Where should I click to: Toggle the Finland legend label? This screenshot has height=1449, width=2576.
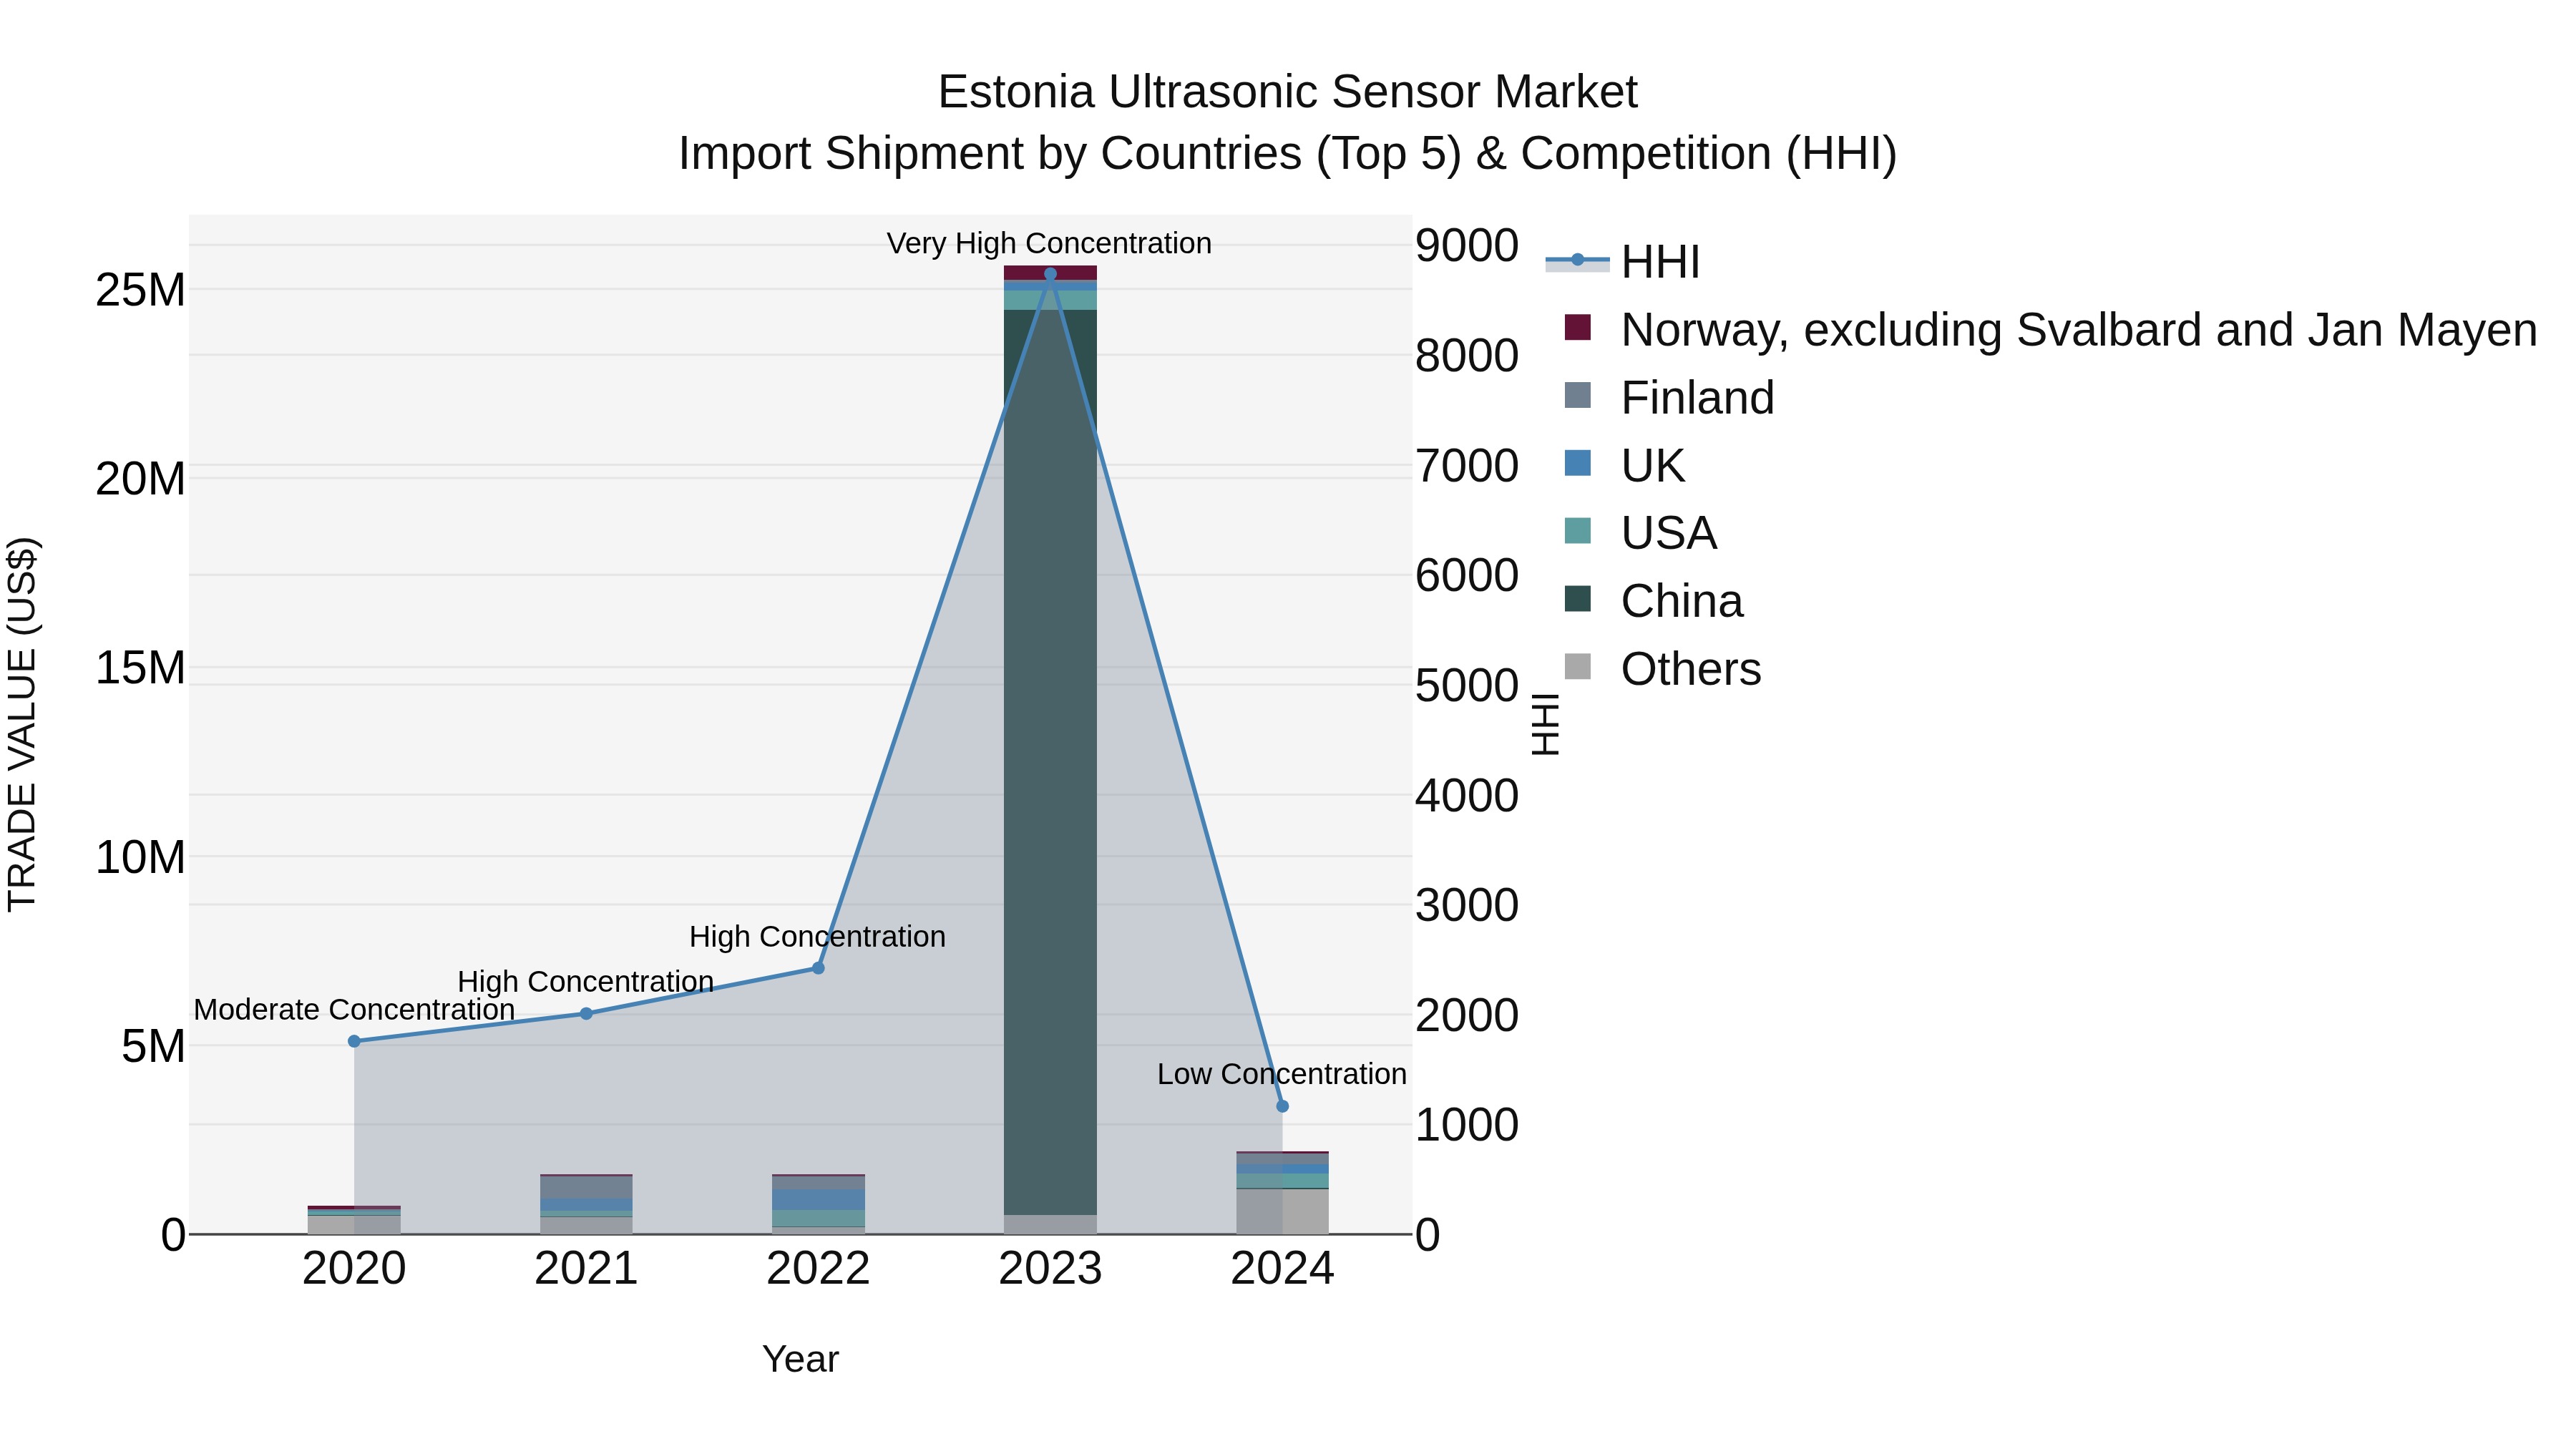point(1697,398)
